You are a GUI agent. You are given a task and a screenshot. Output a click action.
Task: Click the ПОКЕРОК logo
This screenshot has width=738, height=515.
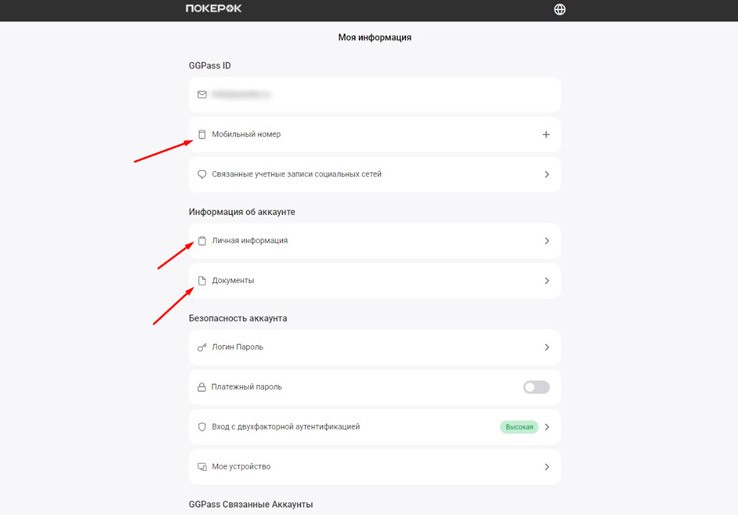point(213,8)
